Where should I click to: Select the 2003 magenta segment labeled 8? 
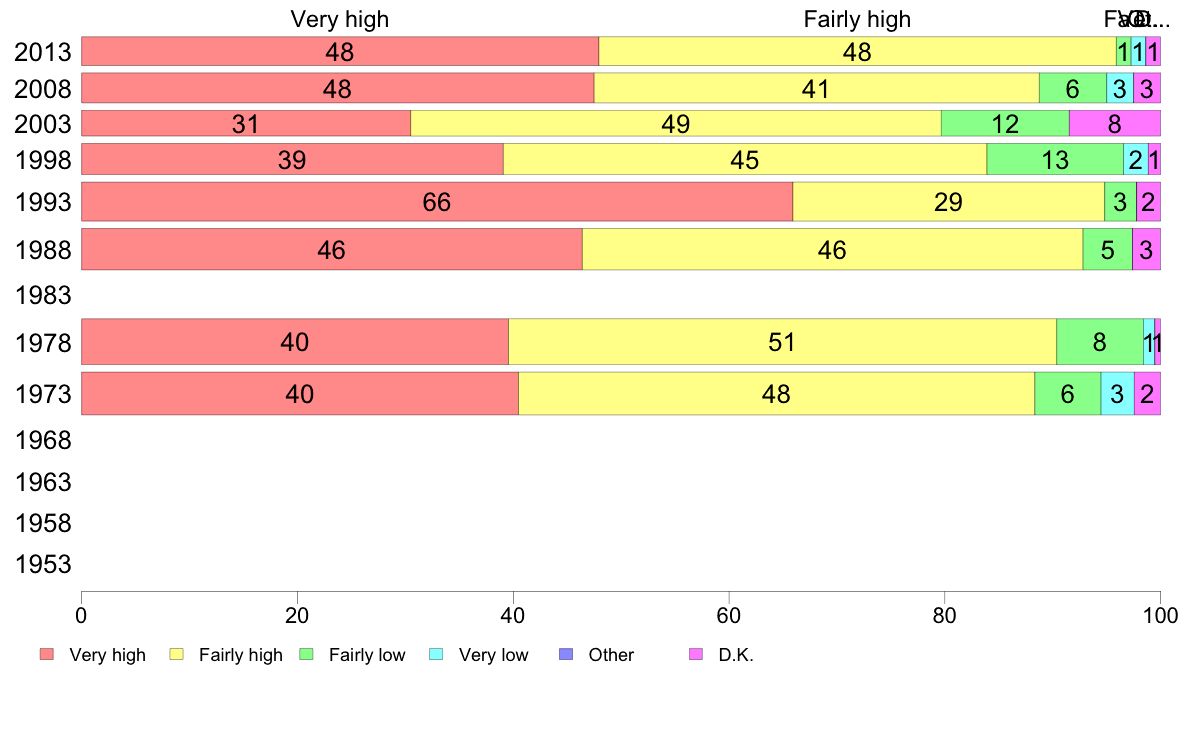tap(1114, 124)
